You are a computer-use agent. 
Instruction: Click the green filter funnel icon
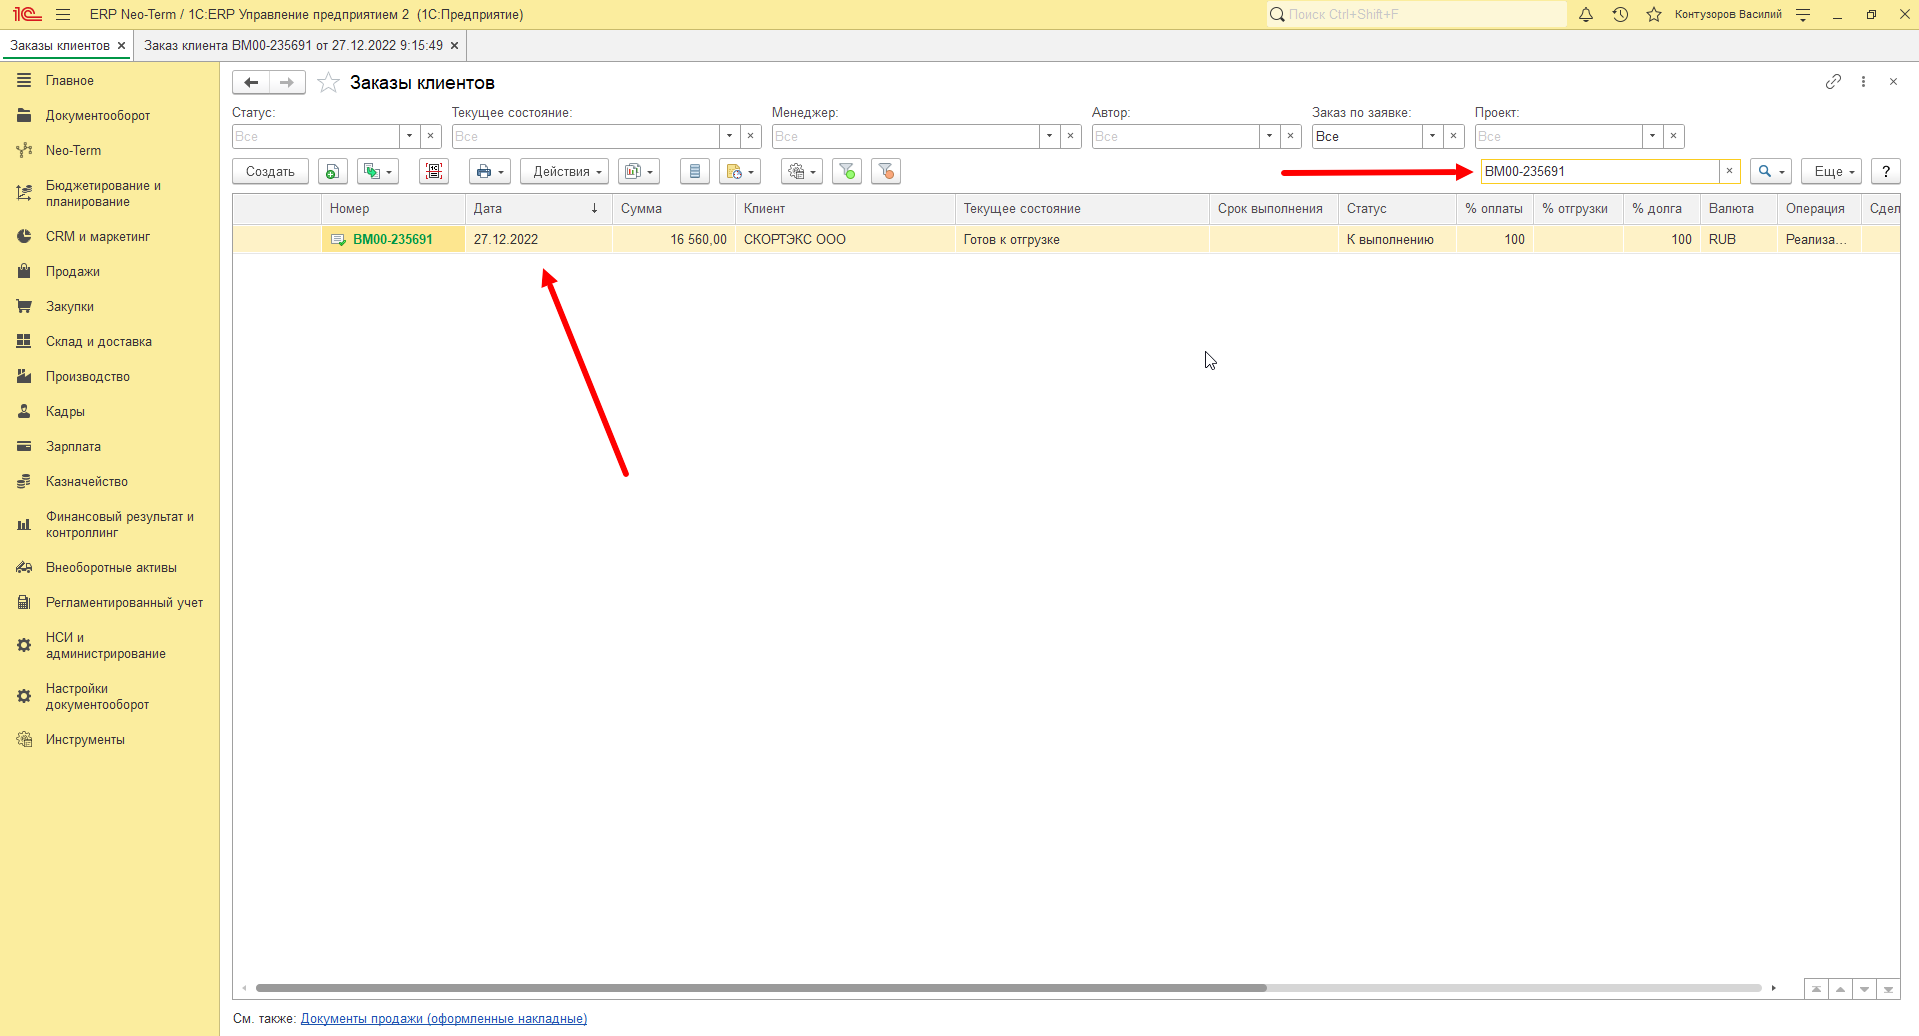[x=847, y=172]
